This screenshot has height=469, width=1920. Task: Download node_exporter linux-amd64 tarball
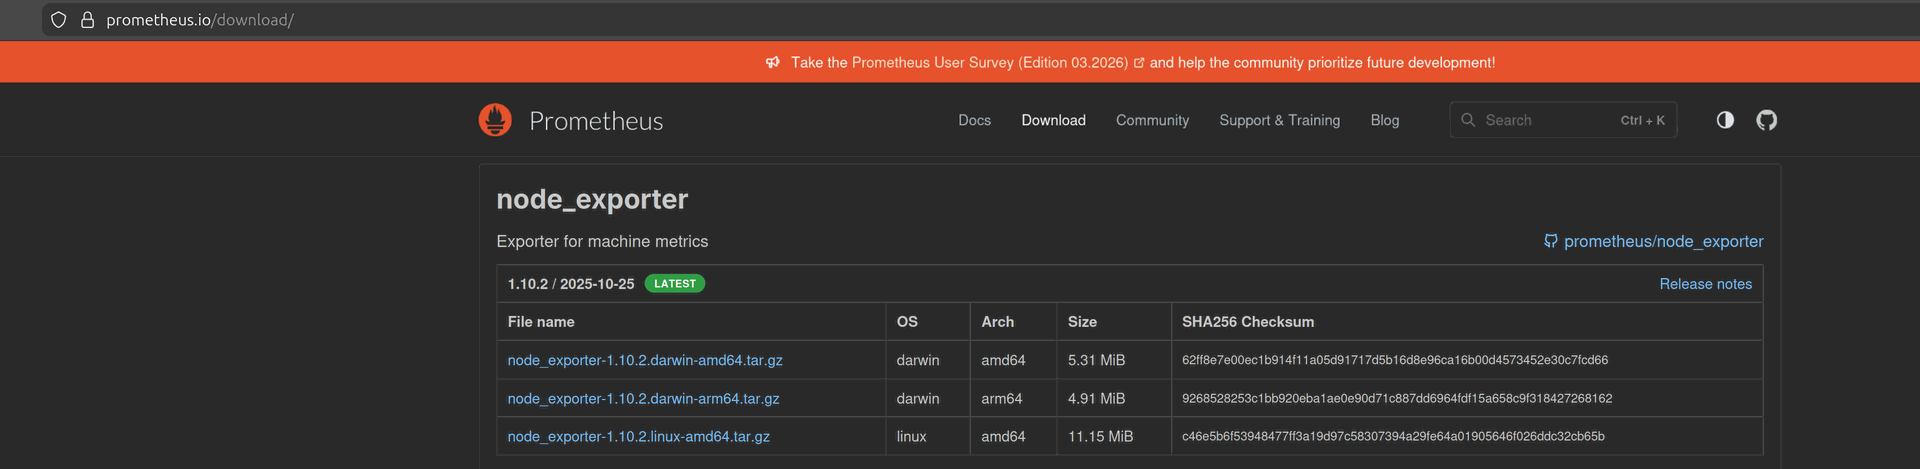pyautogui.click(x=638, y=437)
